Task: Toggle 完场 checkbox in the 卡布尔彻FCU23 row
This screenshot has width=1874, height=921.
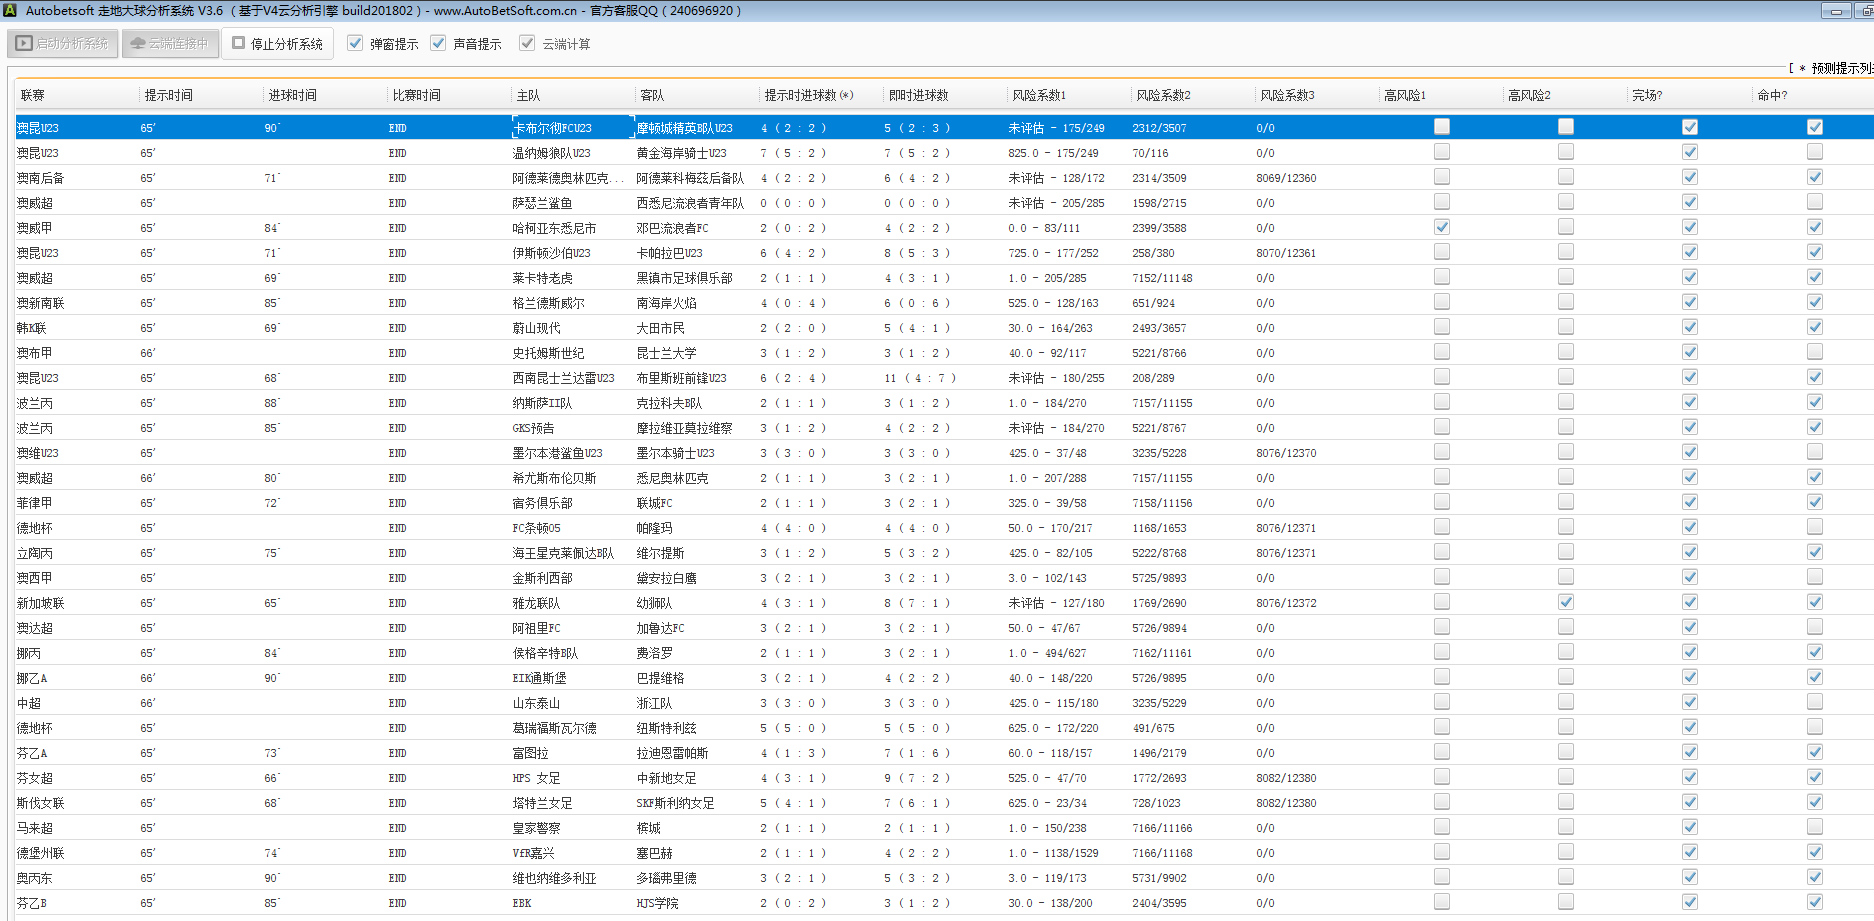Action: [1689, 127]
